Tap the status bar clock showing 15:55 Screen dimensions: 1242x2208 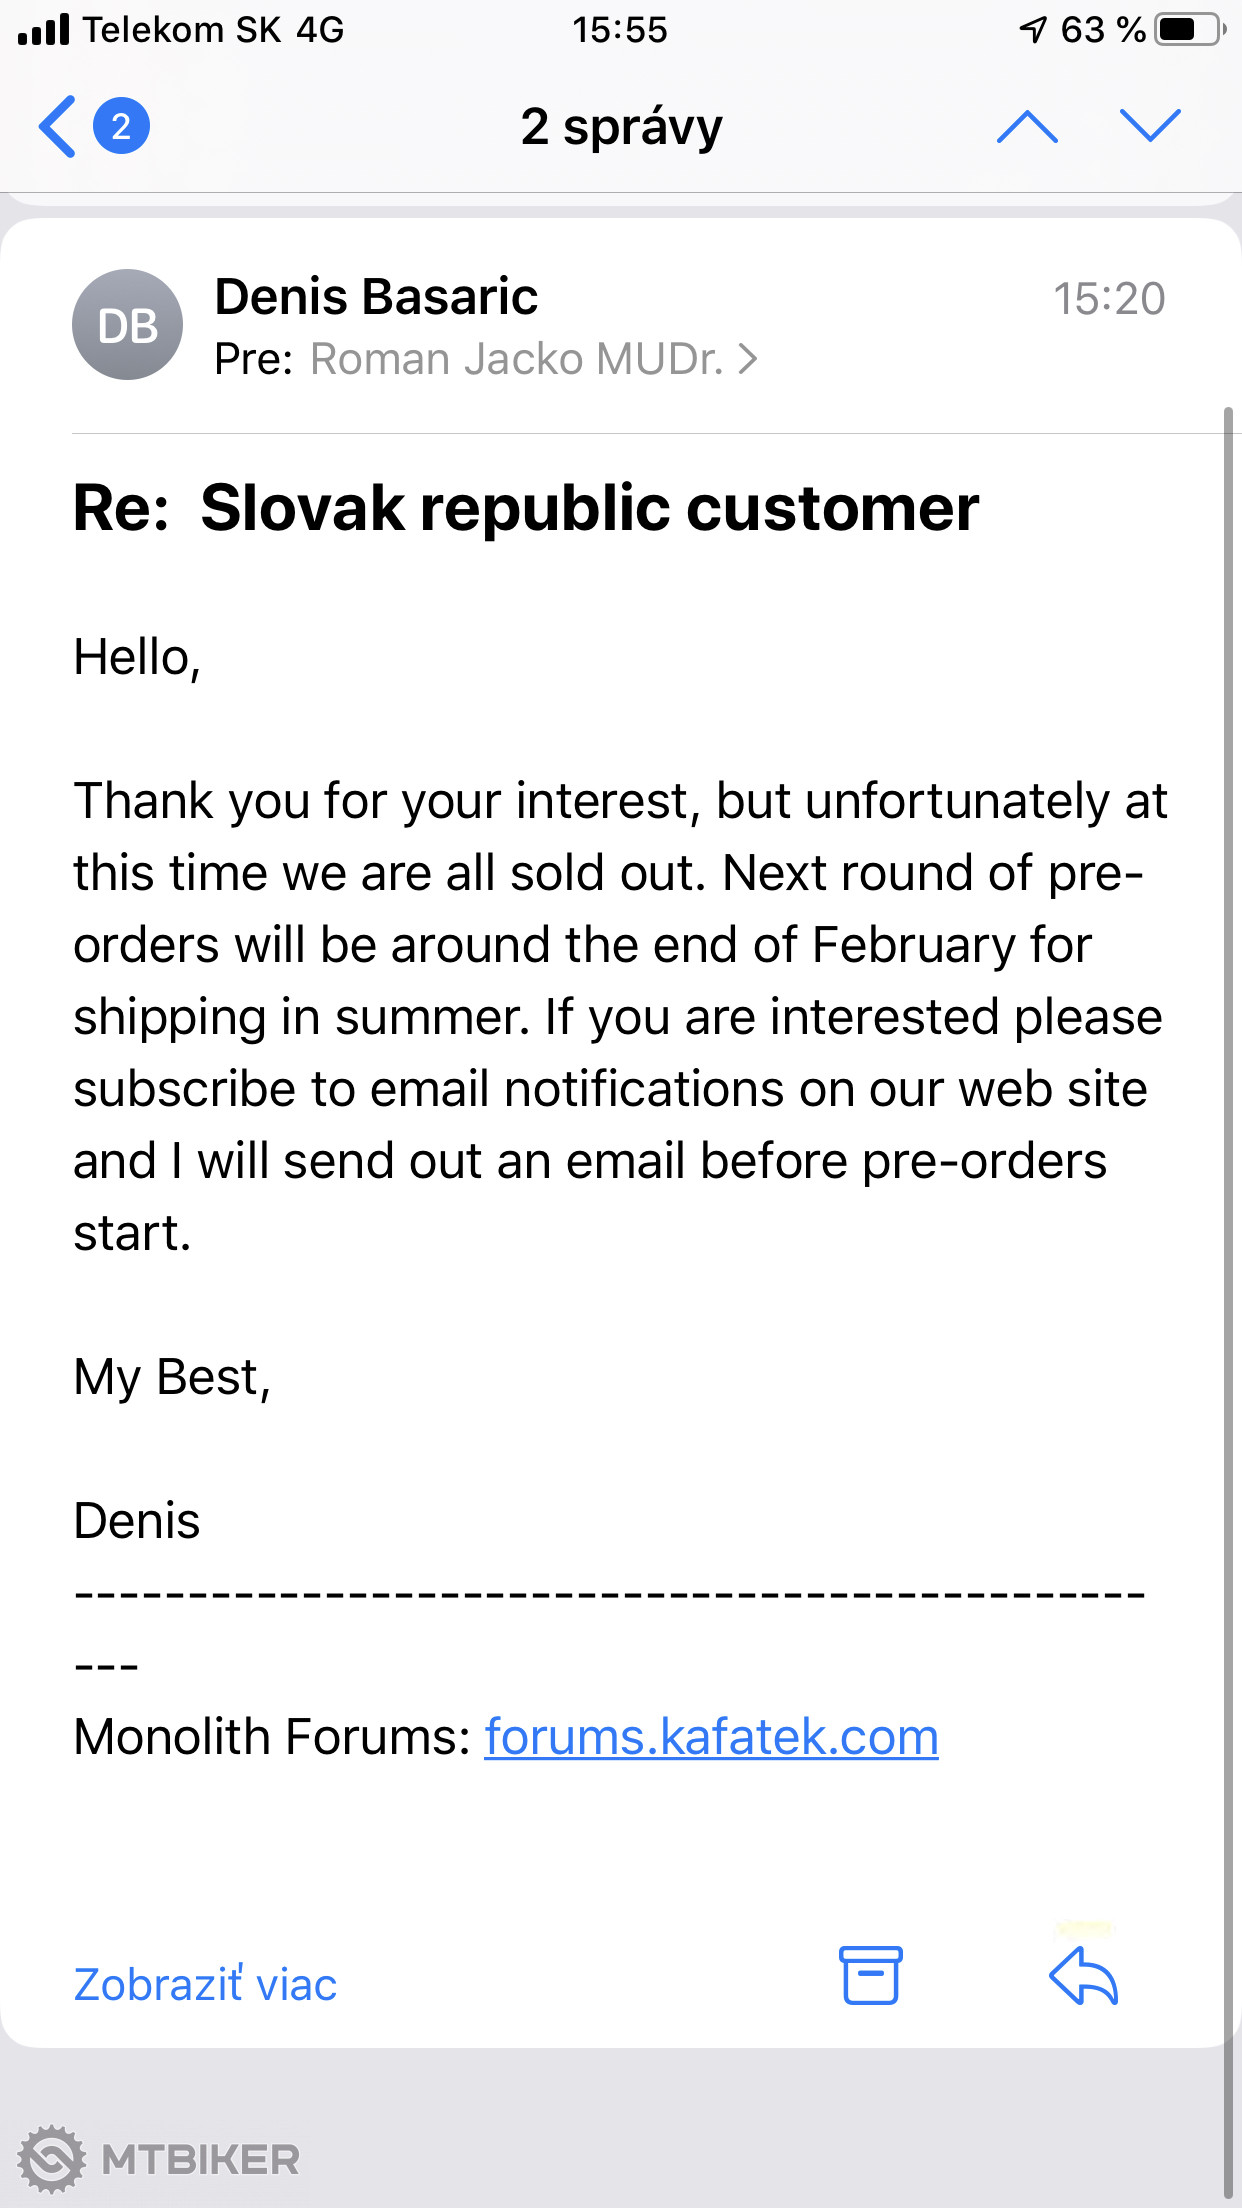[x=620, y=30]
